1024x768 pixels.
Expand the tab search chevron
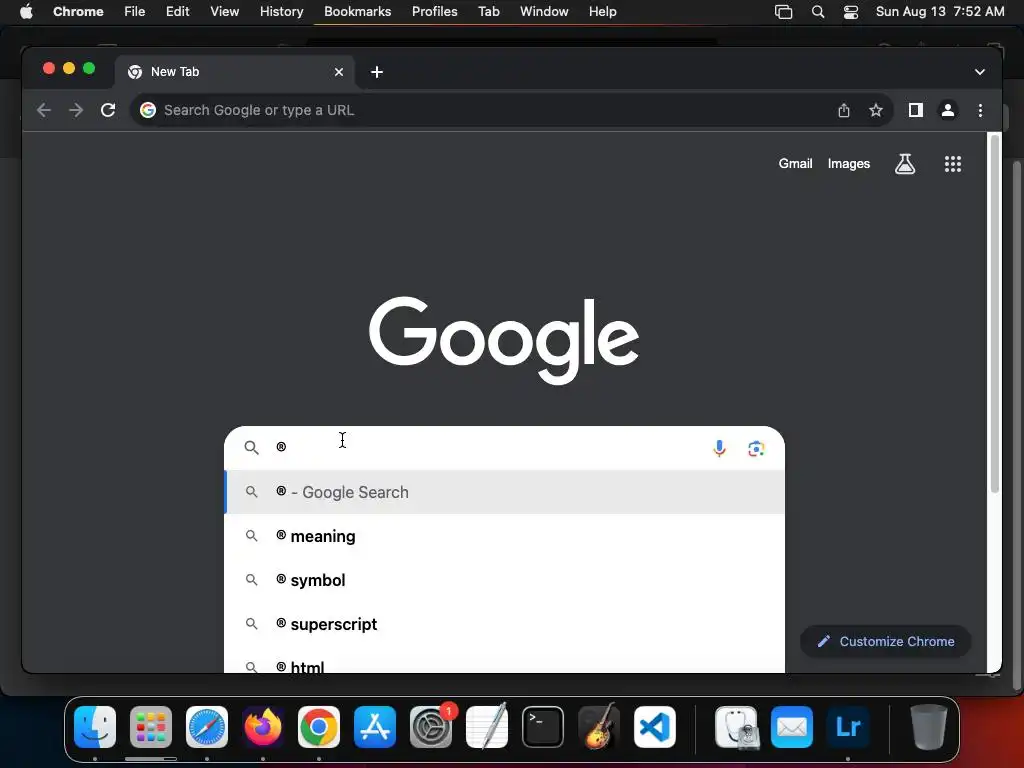click(x=980, y=72)
